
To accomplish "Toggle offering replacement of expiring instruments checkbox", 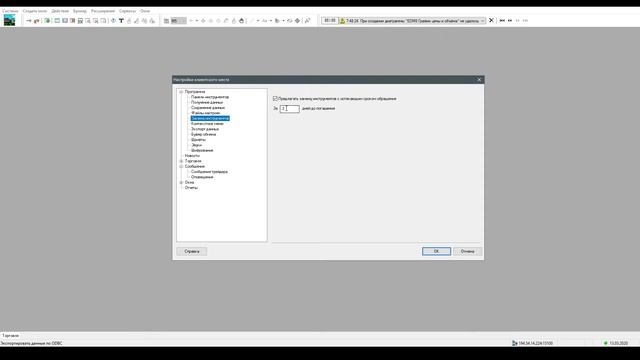I will point(275,99).
